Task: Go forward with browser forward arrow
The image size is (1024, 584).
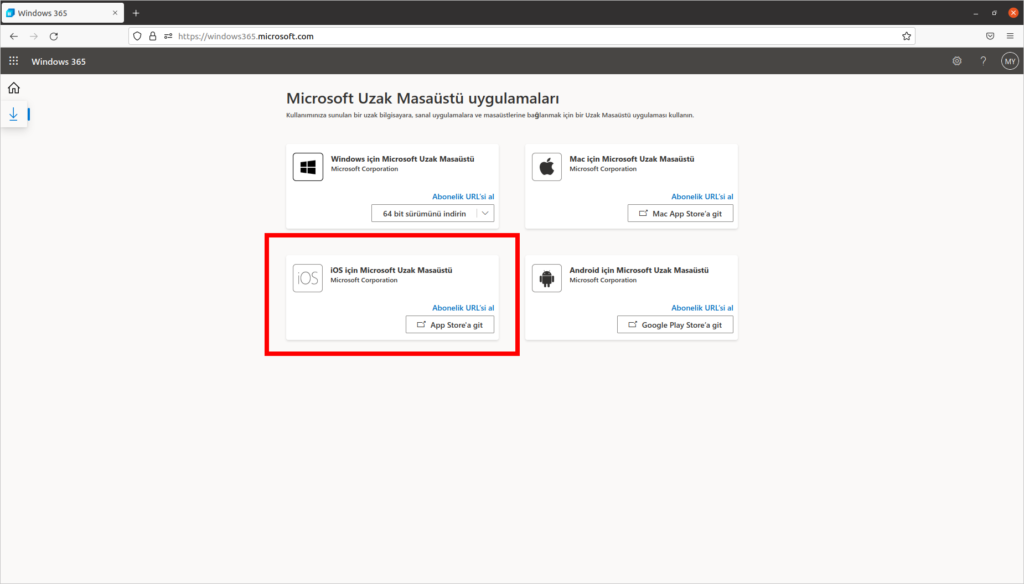Action: coord(33,37)
